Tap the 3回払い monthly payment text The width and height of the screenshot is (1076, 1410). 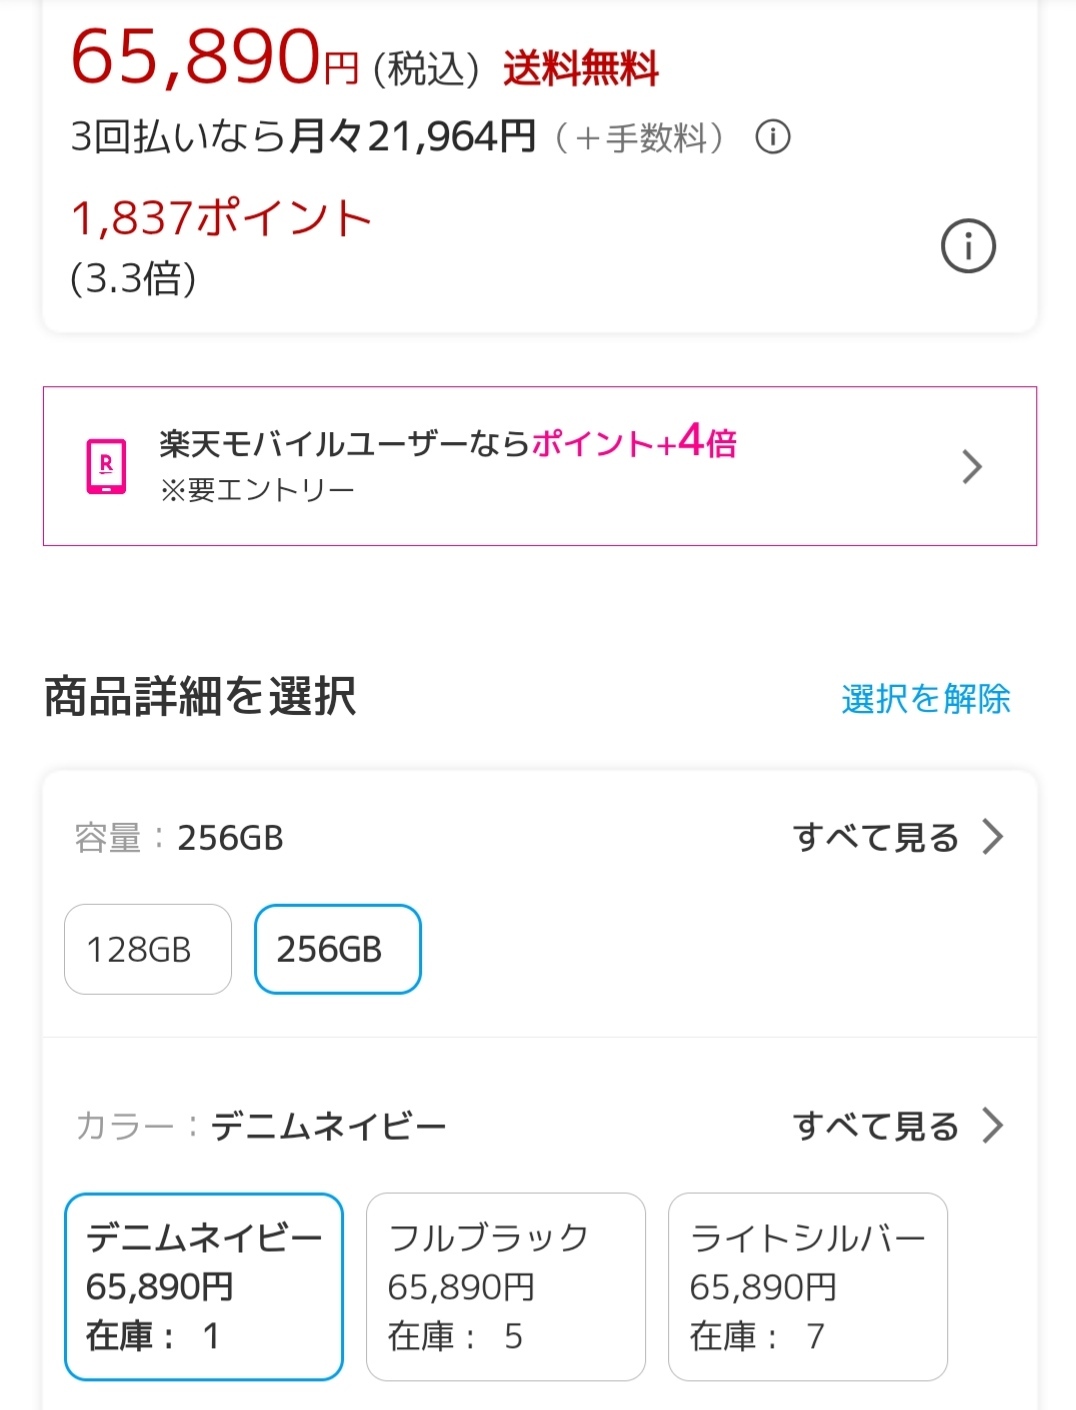[x=302, y=136]
